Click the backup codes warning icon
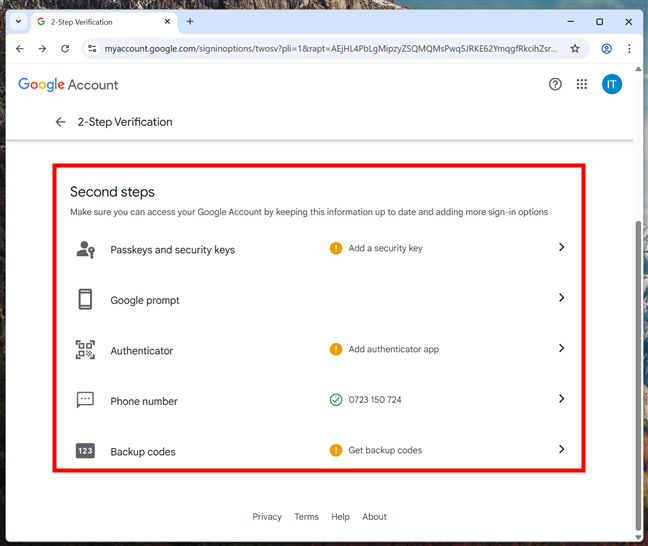648x546 pixels. tap(336, 450)
